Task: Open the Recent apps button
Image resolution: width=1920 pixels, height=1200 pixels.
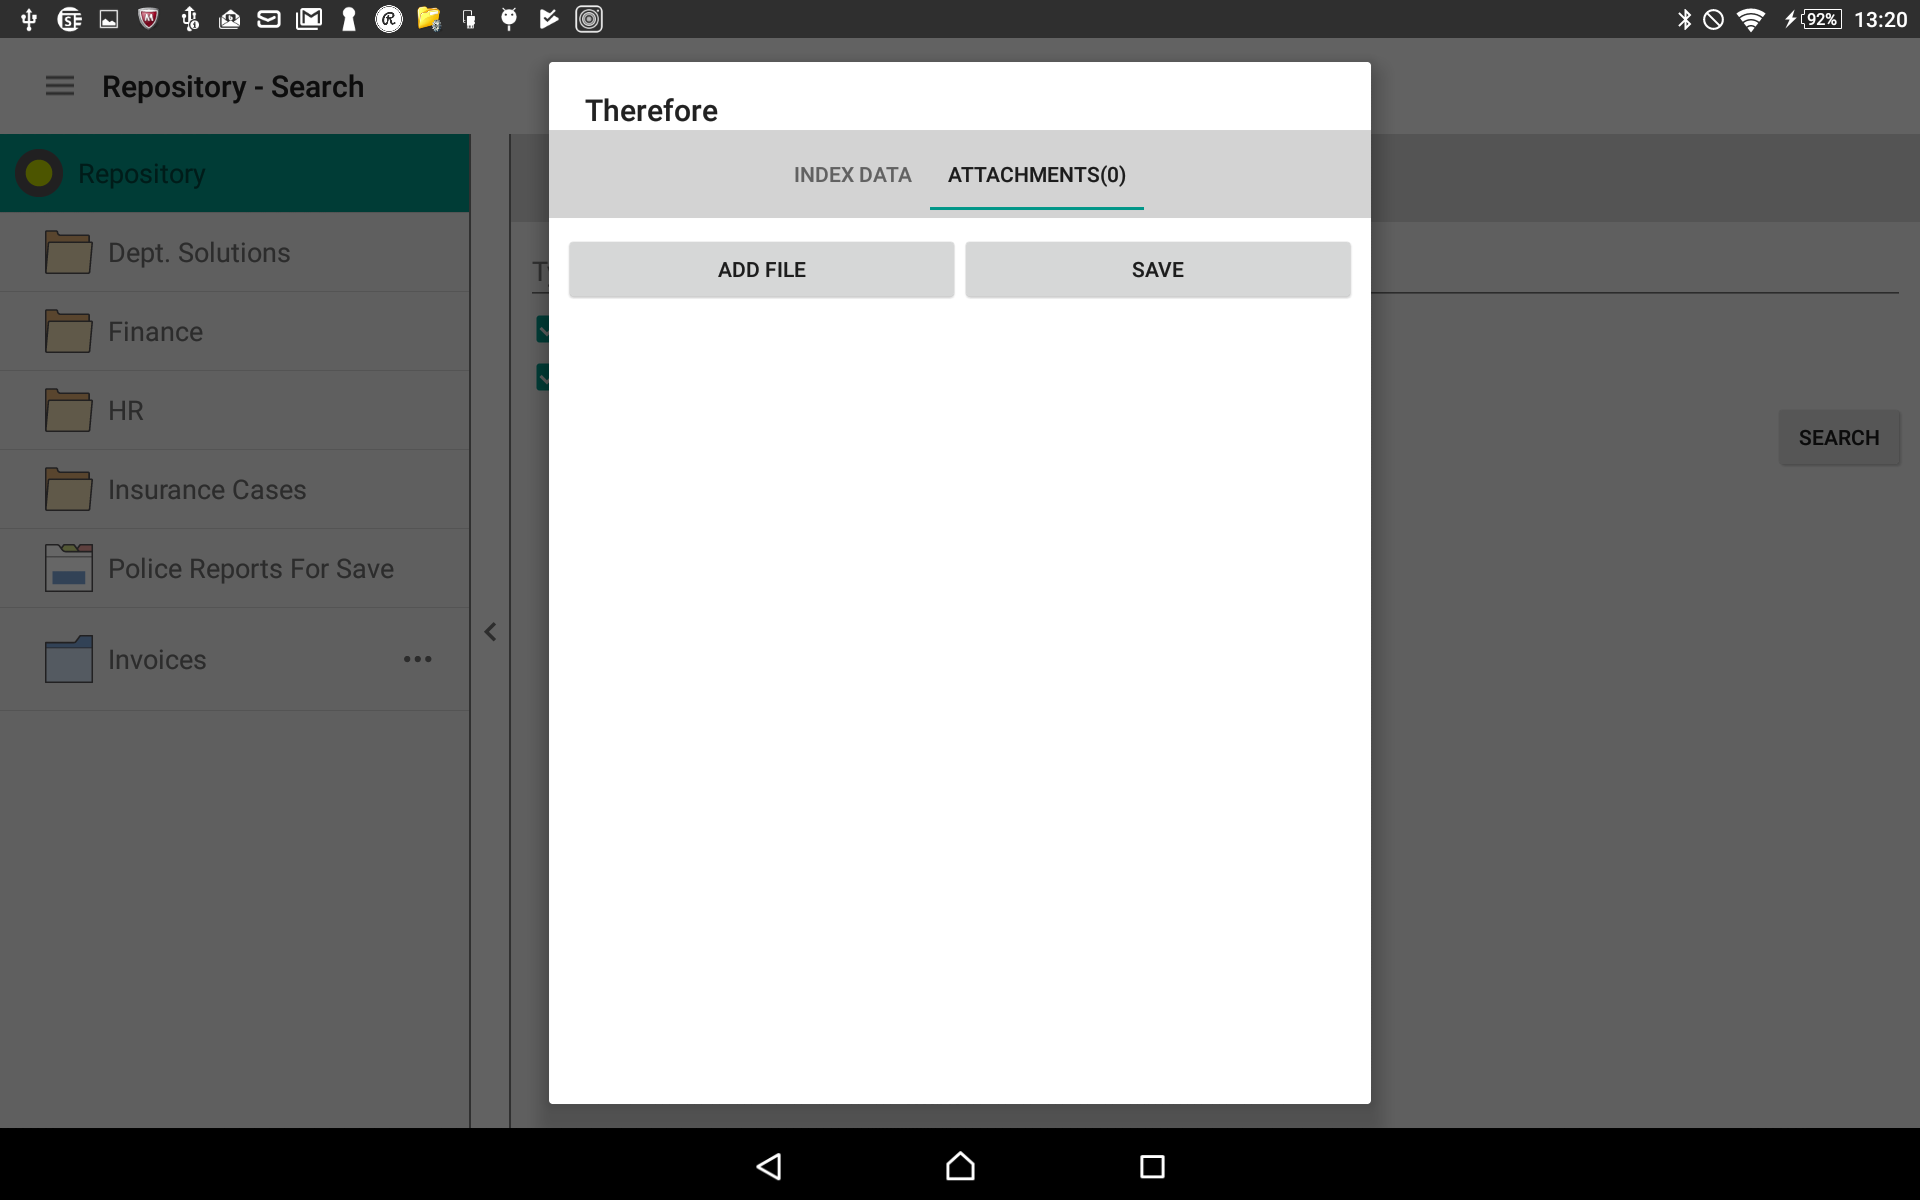Action: (1151, 1166)
